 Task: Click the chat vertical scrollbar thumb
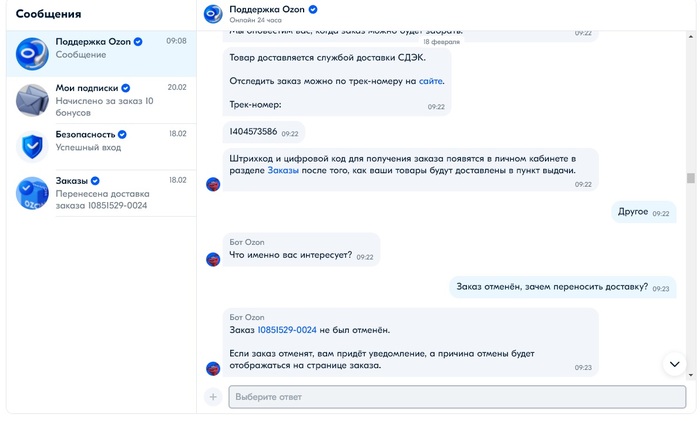click(690, 178)
